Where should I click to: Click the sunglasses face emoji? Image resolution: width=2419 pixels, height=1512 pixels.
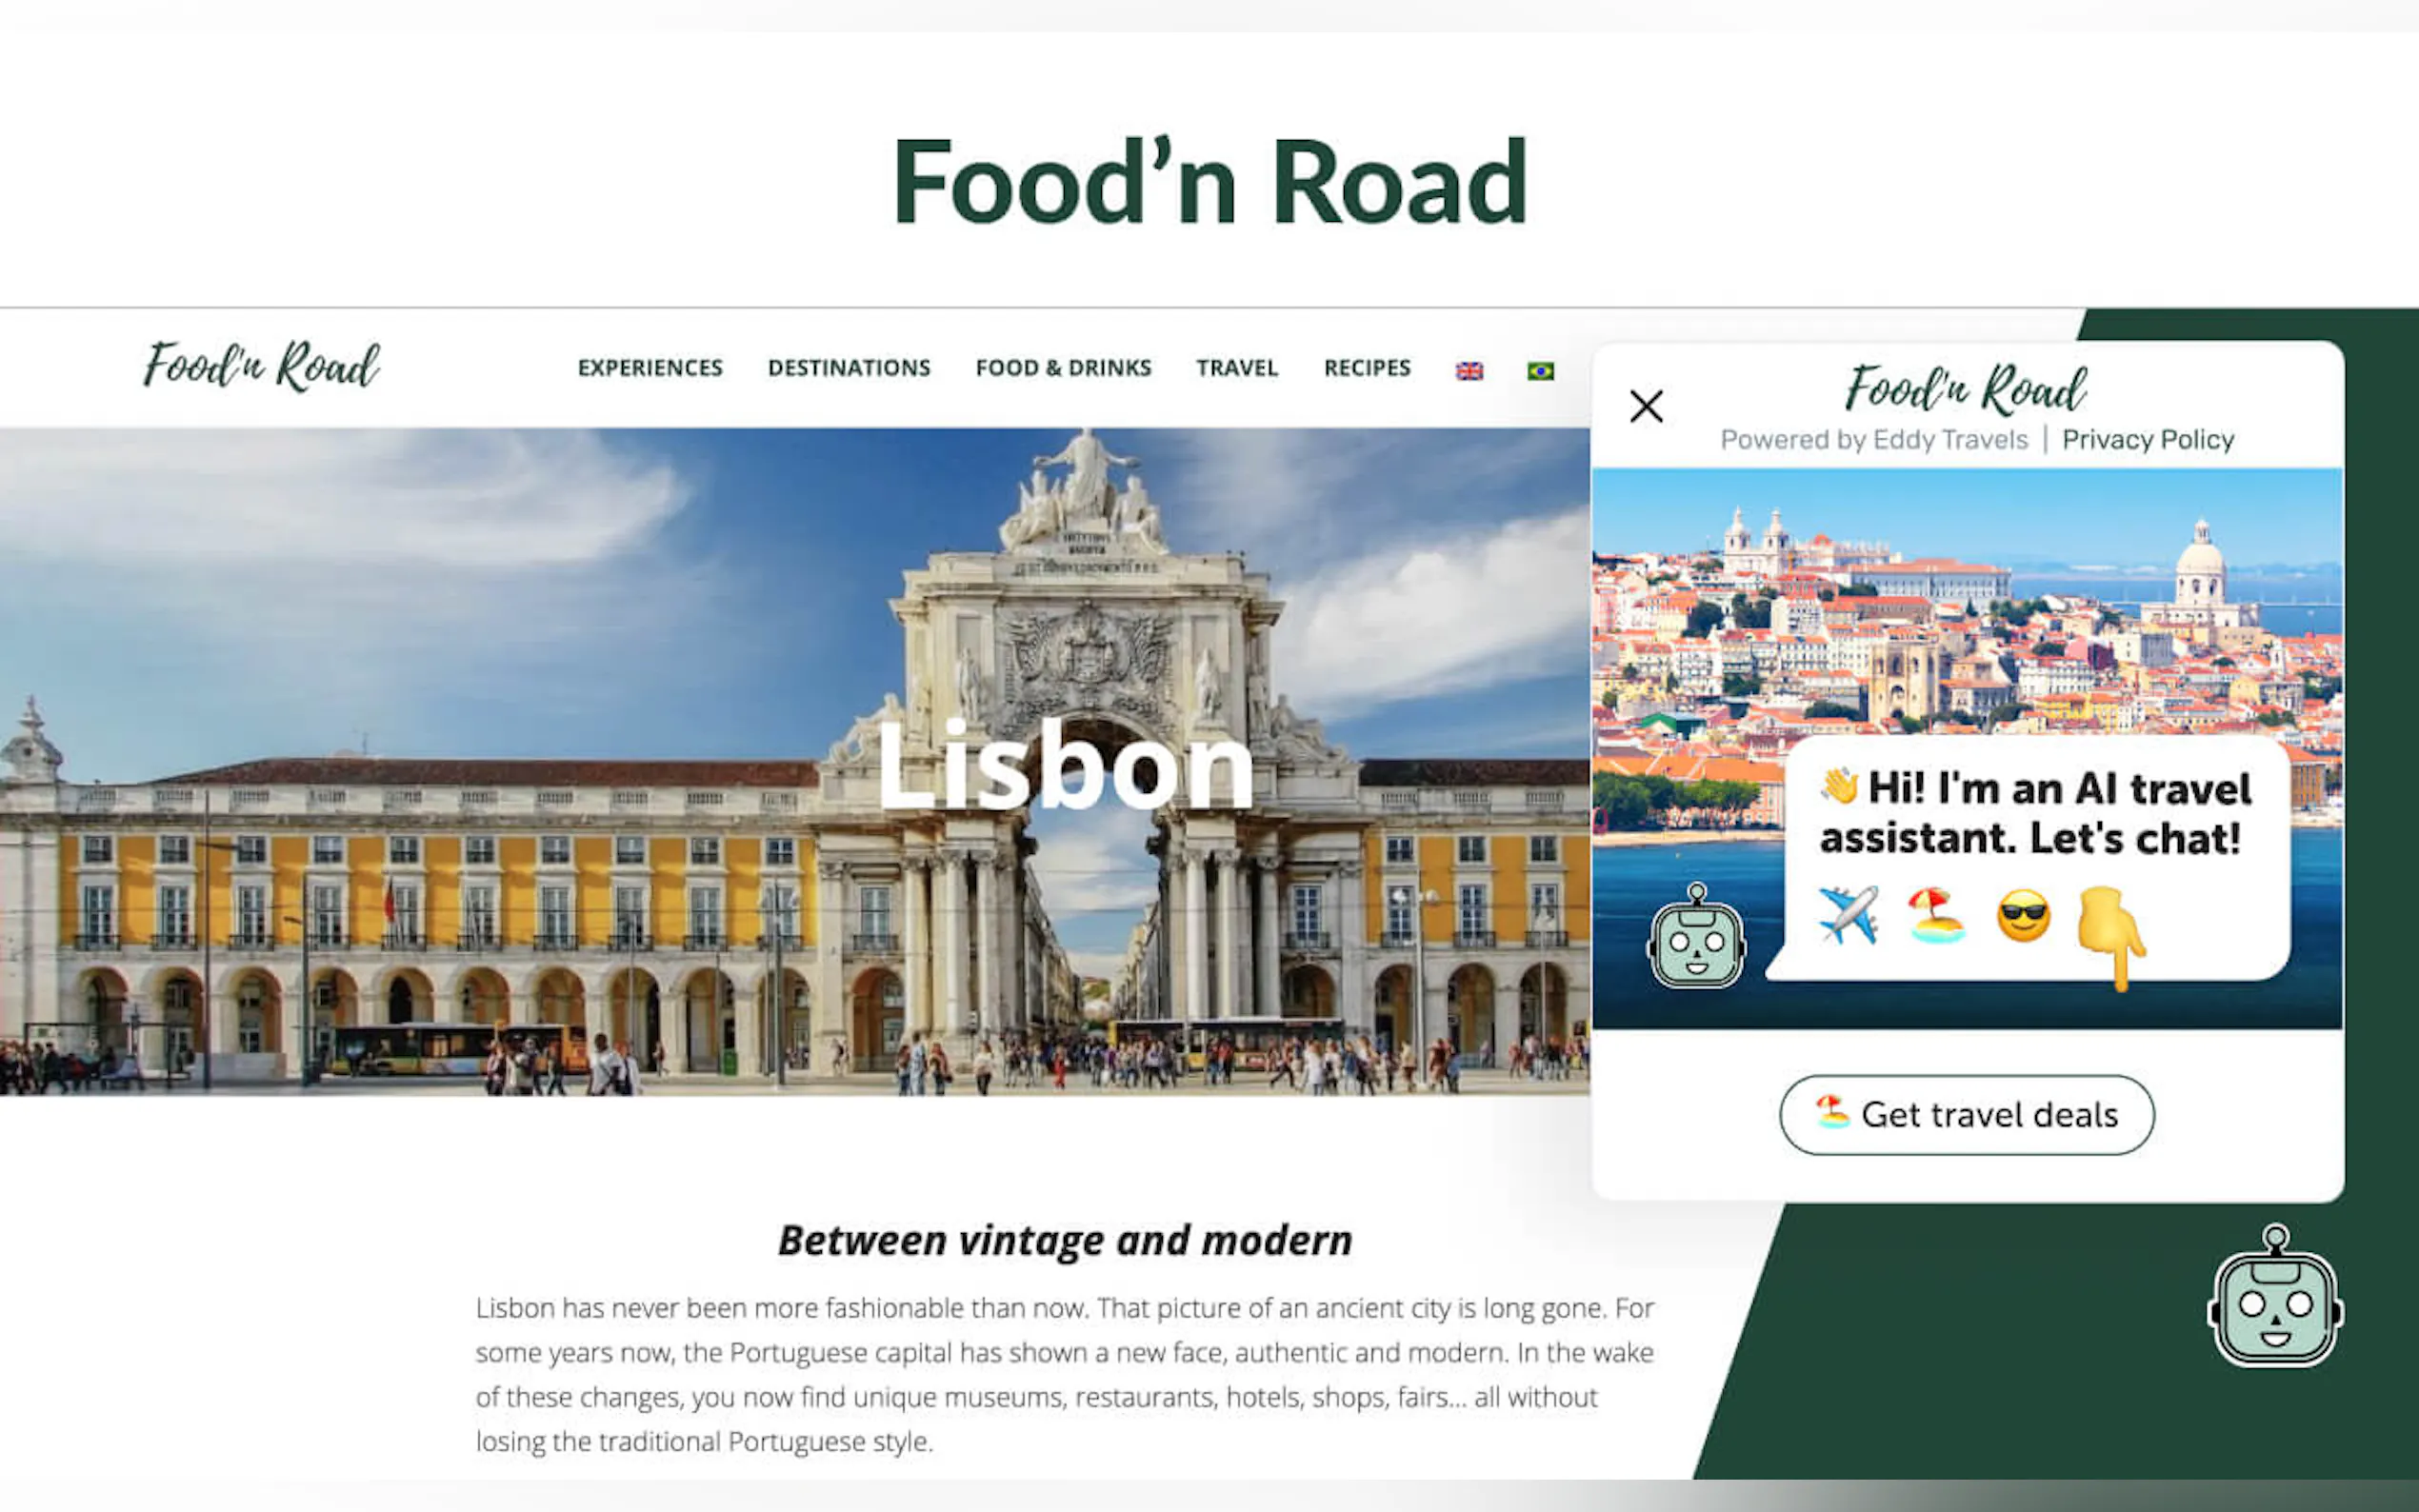pyautogui.click(x=2024, y=916)
